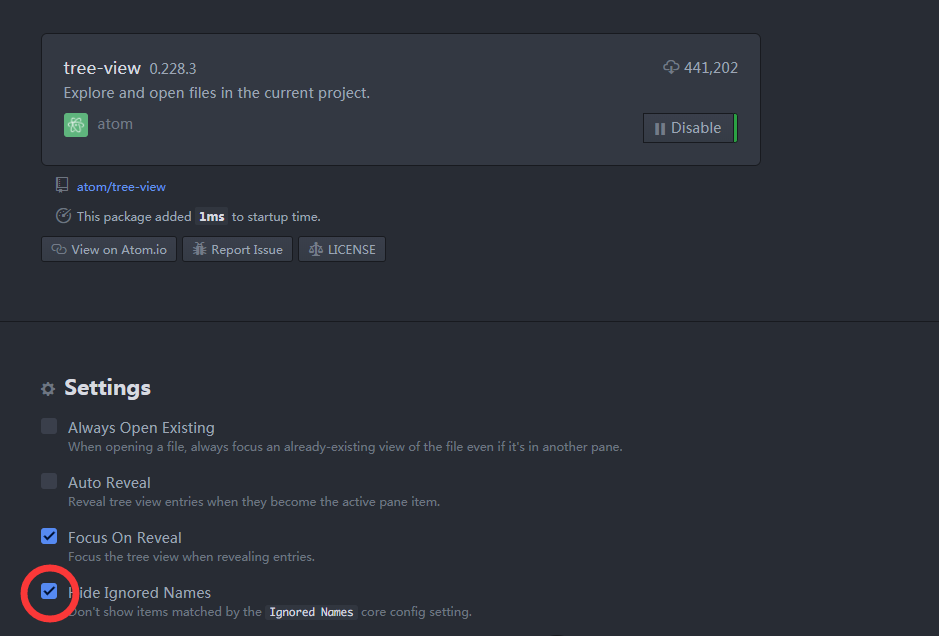
Task: Open the atom/tree-view repository link
Action: [121, 187]
